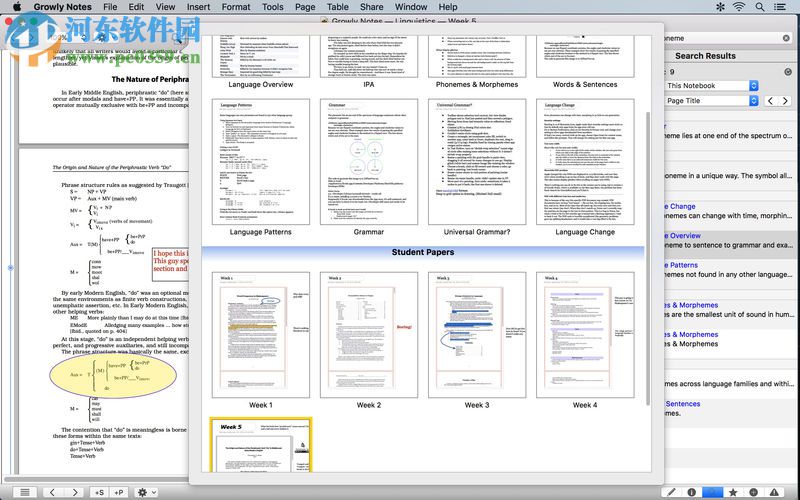
Task: Click the +P add page button
Action: [120, 492]
